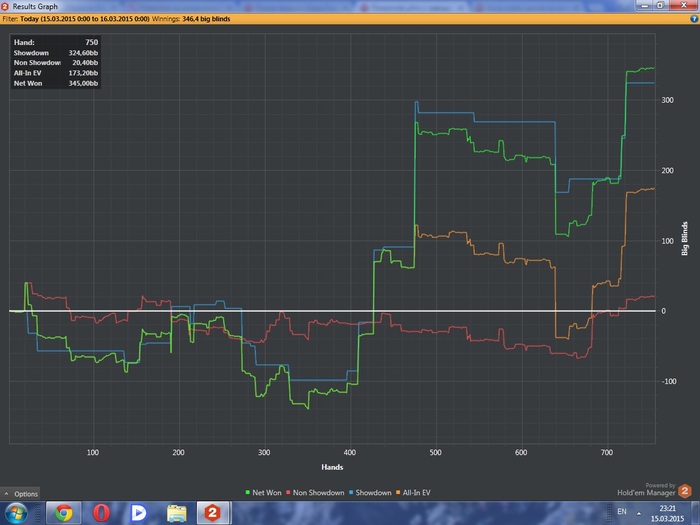Click the Net Won green legend swatch
Screen dimensions: 700x525
point(247,492)
